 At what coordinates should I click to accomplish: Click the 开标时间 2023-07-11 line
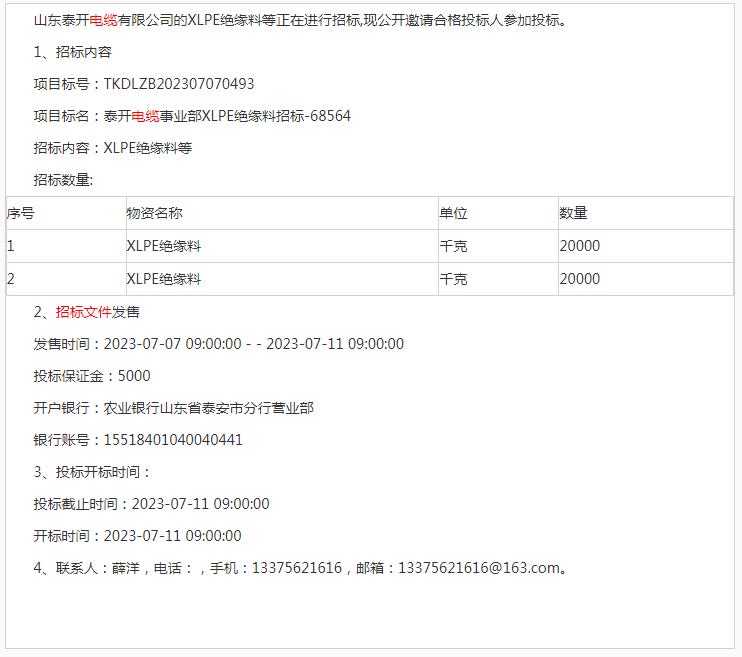(x=138, y=536)
